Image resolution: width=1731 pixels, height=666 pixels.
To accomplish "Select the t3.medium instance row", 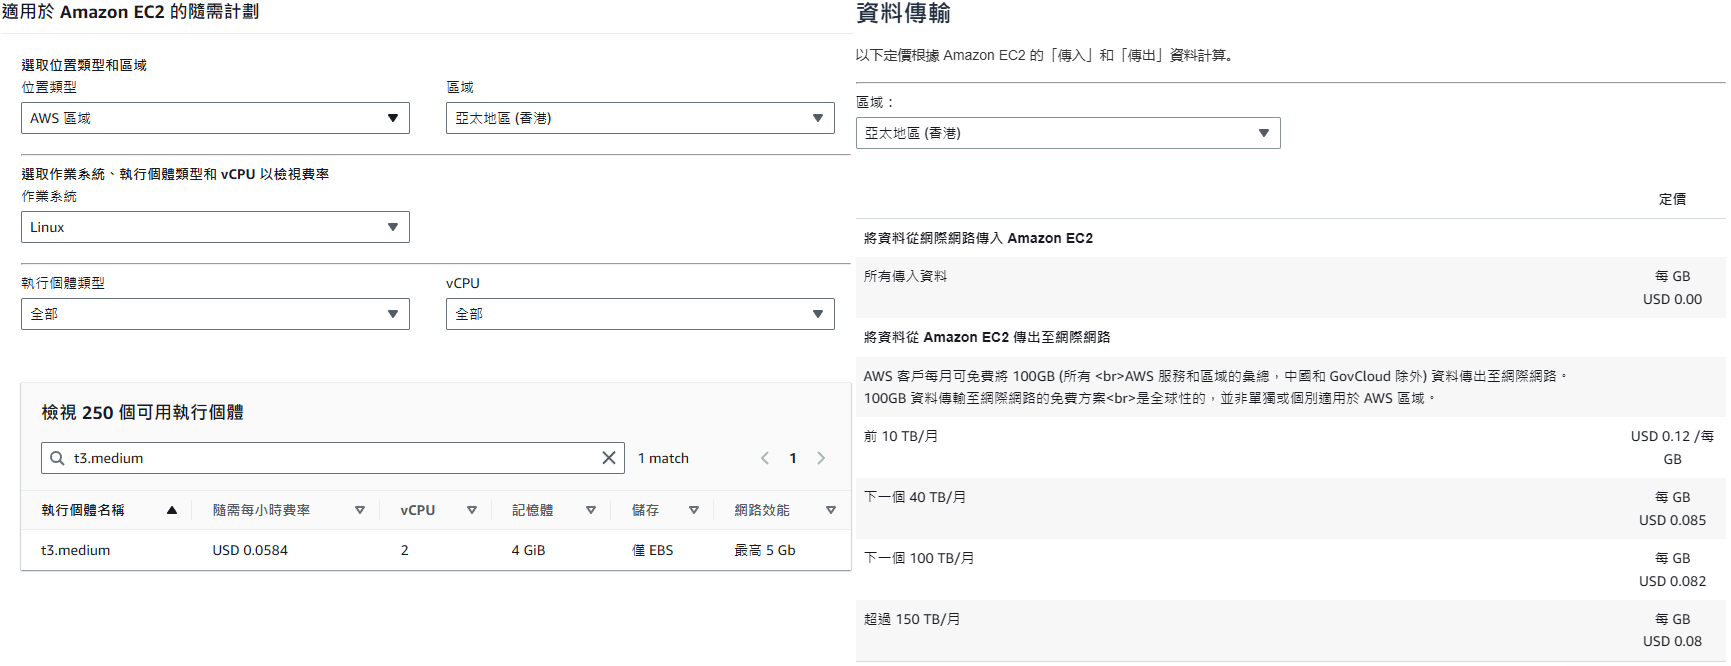I will tap(76, 550).
